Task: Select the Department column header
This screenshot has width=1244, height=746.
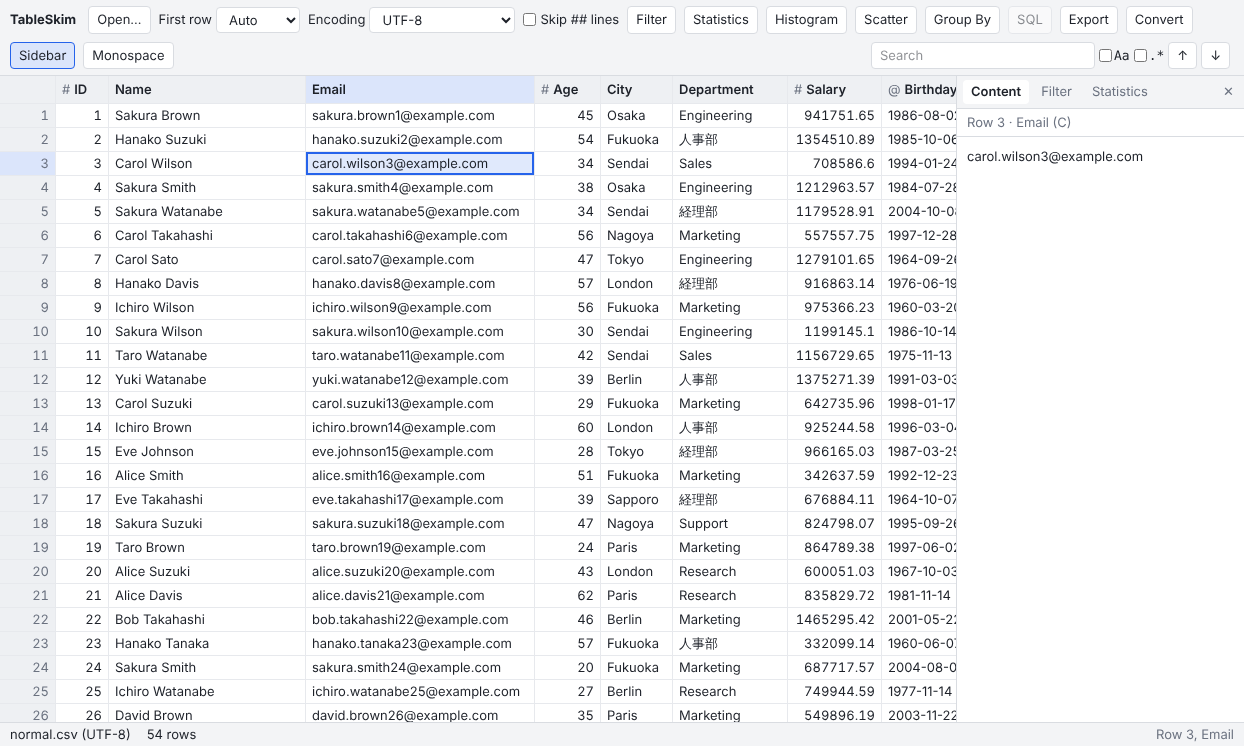Action: [730, 90]
